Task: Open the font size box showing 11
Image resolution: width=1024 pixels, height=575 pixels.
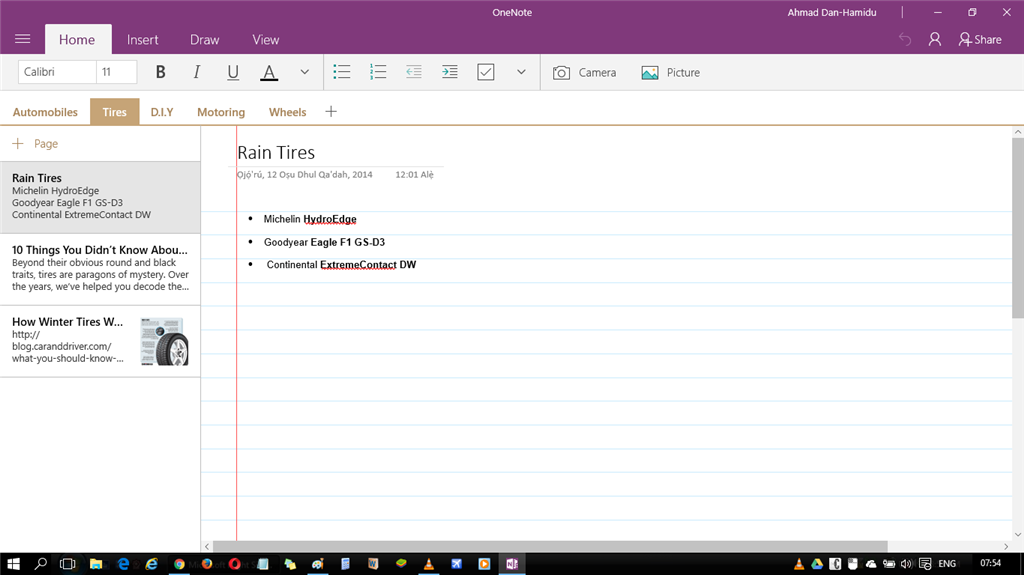Action: click(117, 72)
